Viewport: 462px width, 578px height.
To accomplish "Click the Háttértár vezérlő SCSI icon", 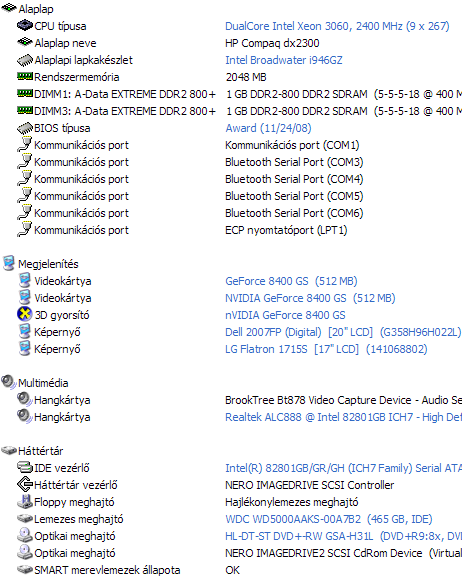I will pyautogui.click(x=25, y=484).
